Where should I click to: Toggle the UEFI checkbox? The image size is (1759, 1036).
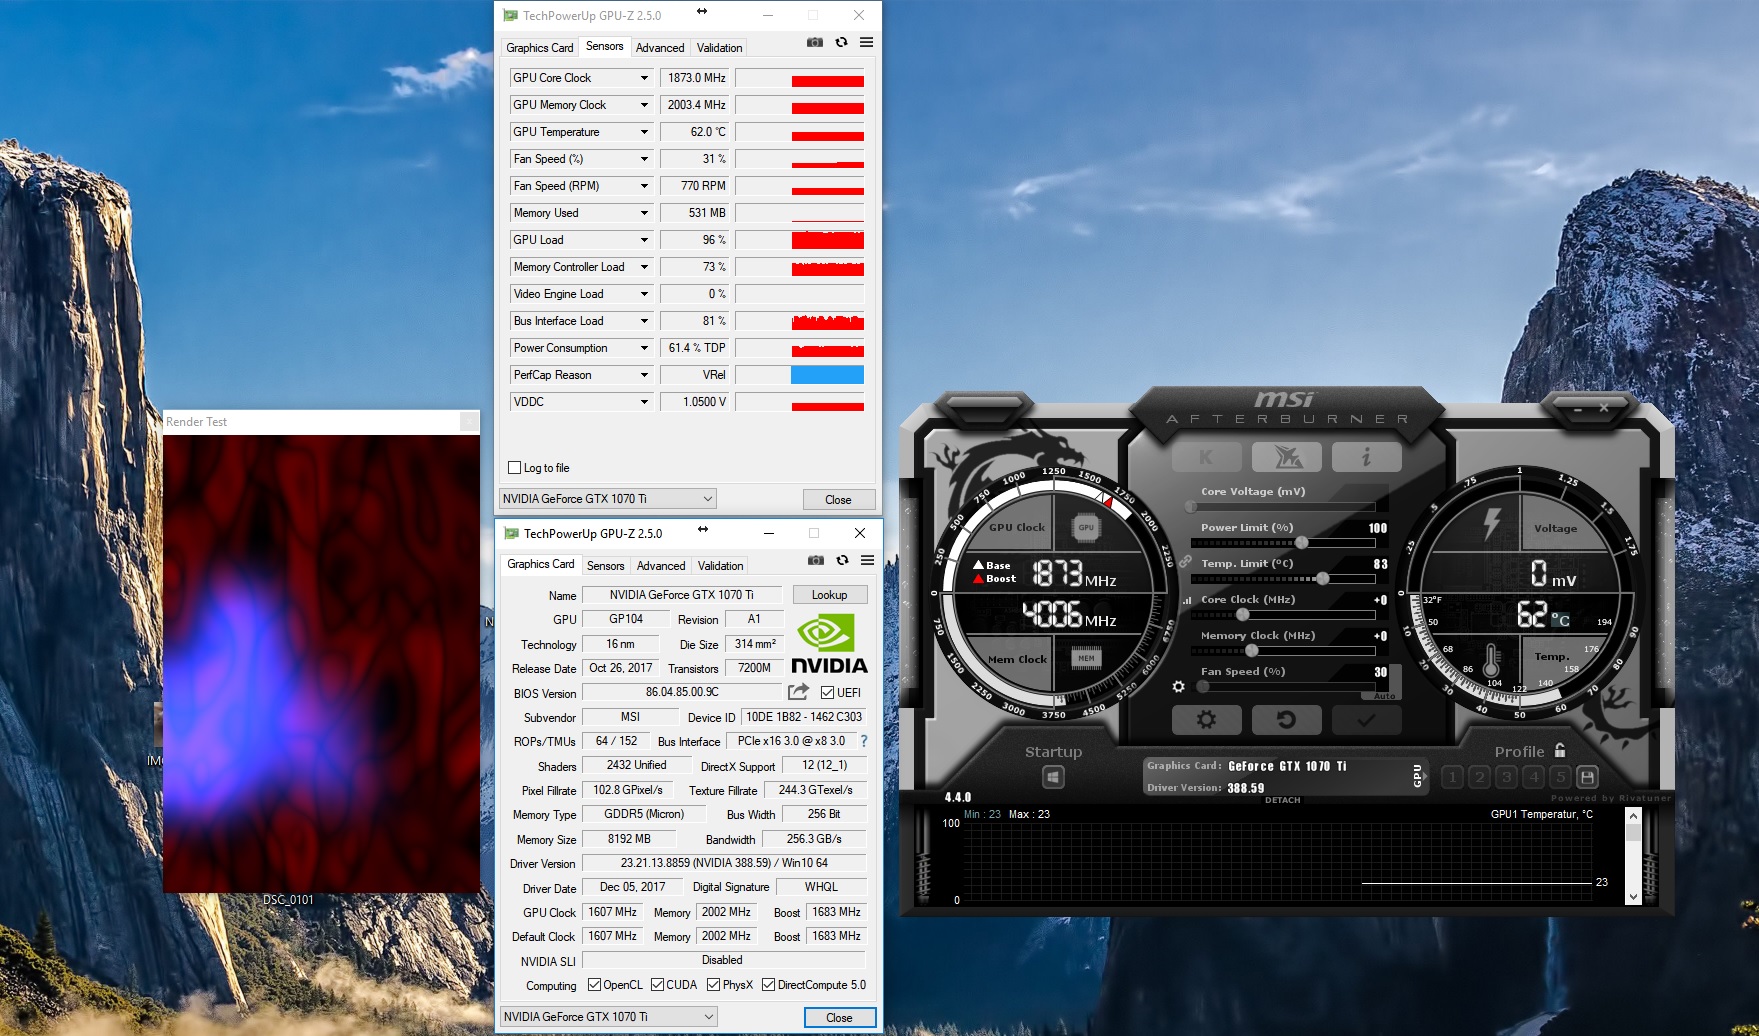click(827, 692)
